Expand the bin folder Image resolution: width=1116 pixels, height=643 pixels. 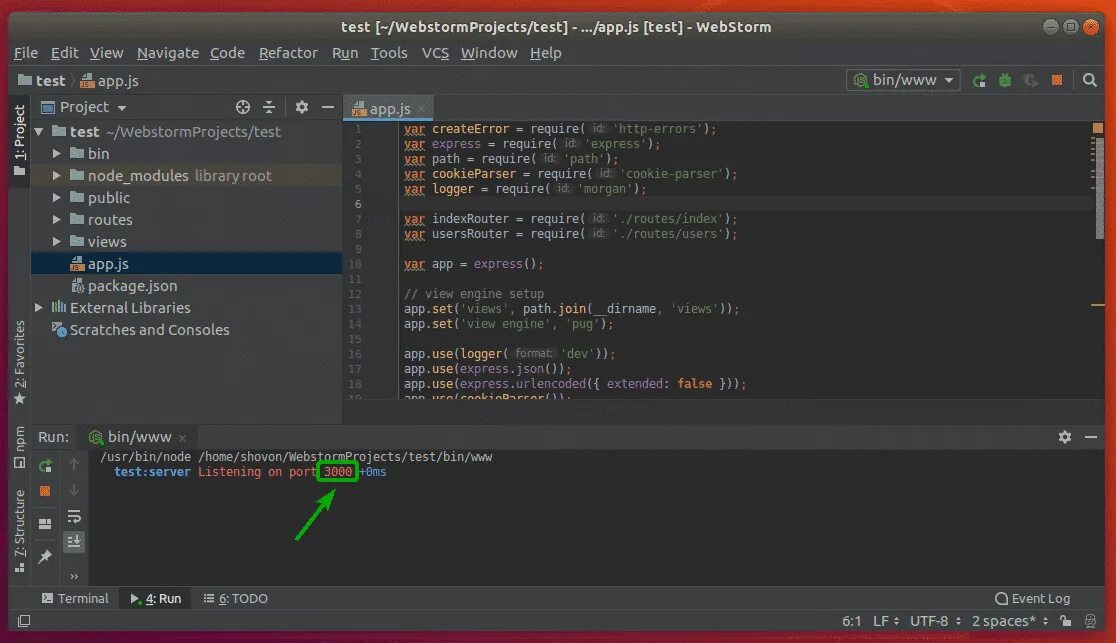click(57, 154)
